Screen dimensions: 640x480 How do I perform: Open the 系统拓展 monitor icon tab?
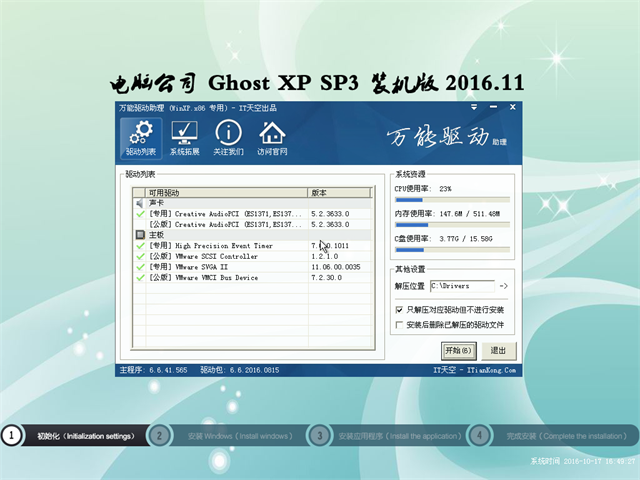click(x=184, y=138)
